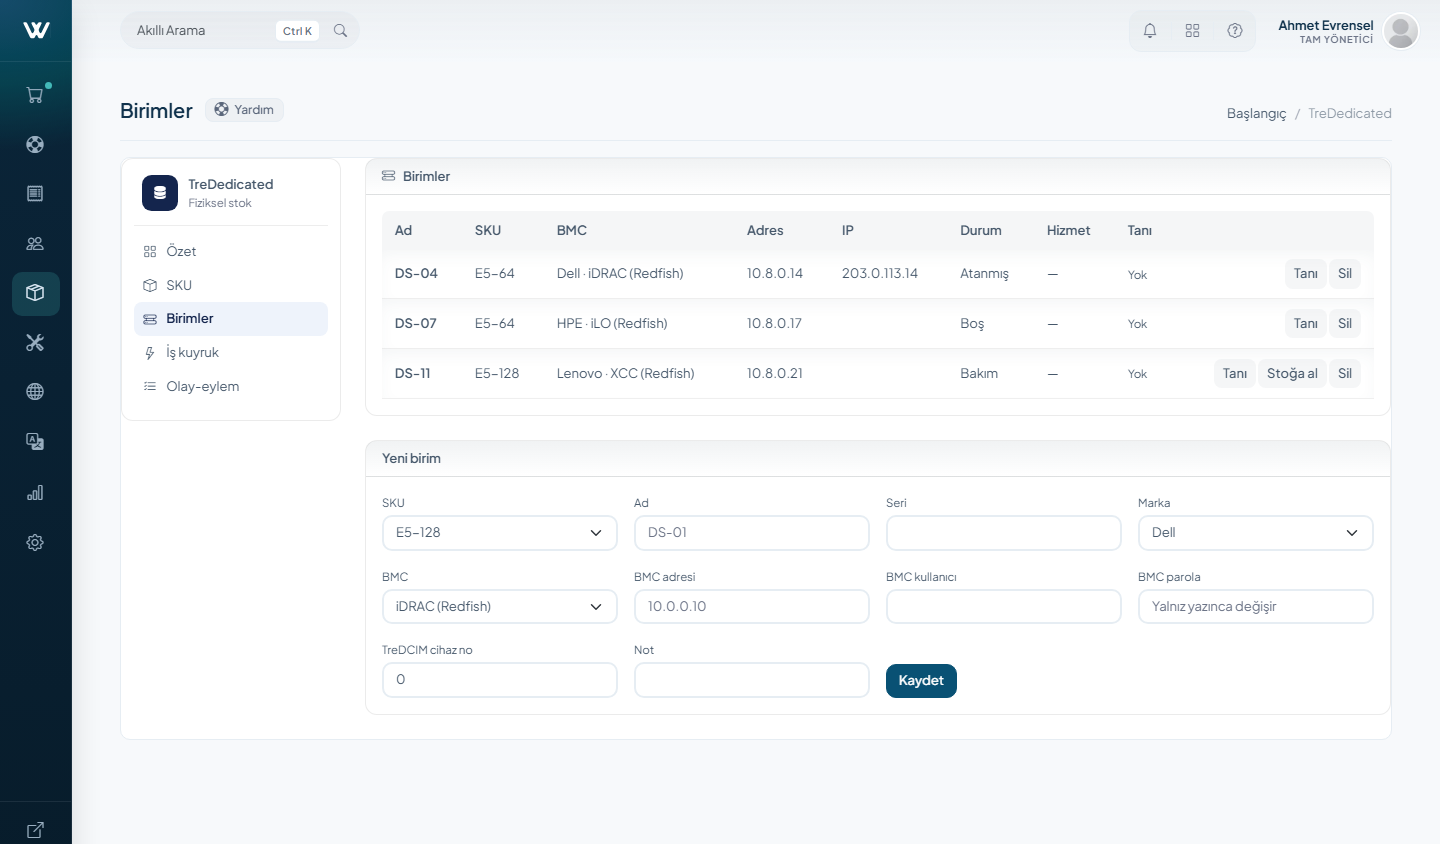Image resolution: width=1440 pixels, height=844 pixels.
Task: Click Sil button for DS-07
Action: (x=1345, y=324)
